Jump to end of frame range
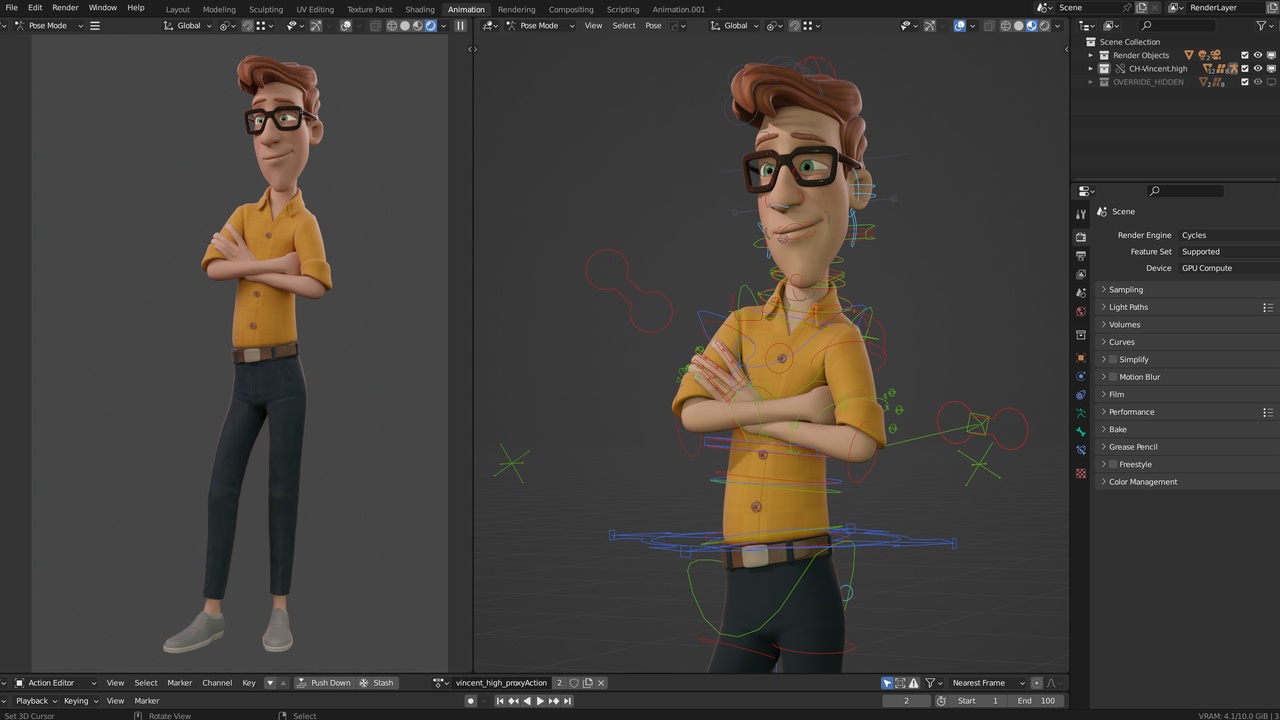The image size is (1280, 720). 567,701
